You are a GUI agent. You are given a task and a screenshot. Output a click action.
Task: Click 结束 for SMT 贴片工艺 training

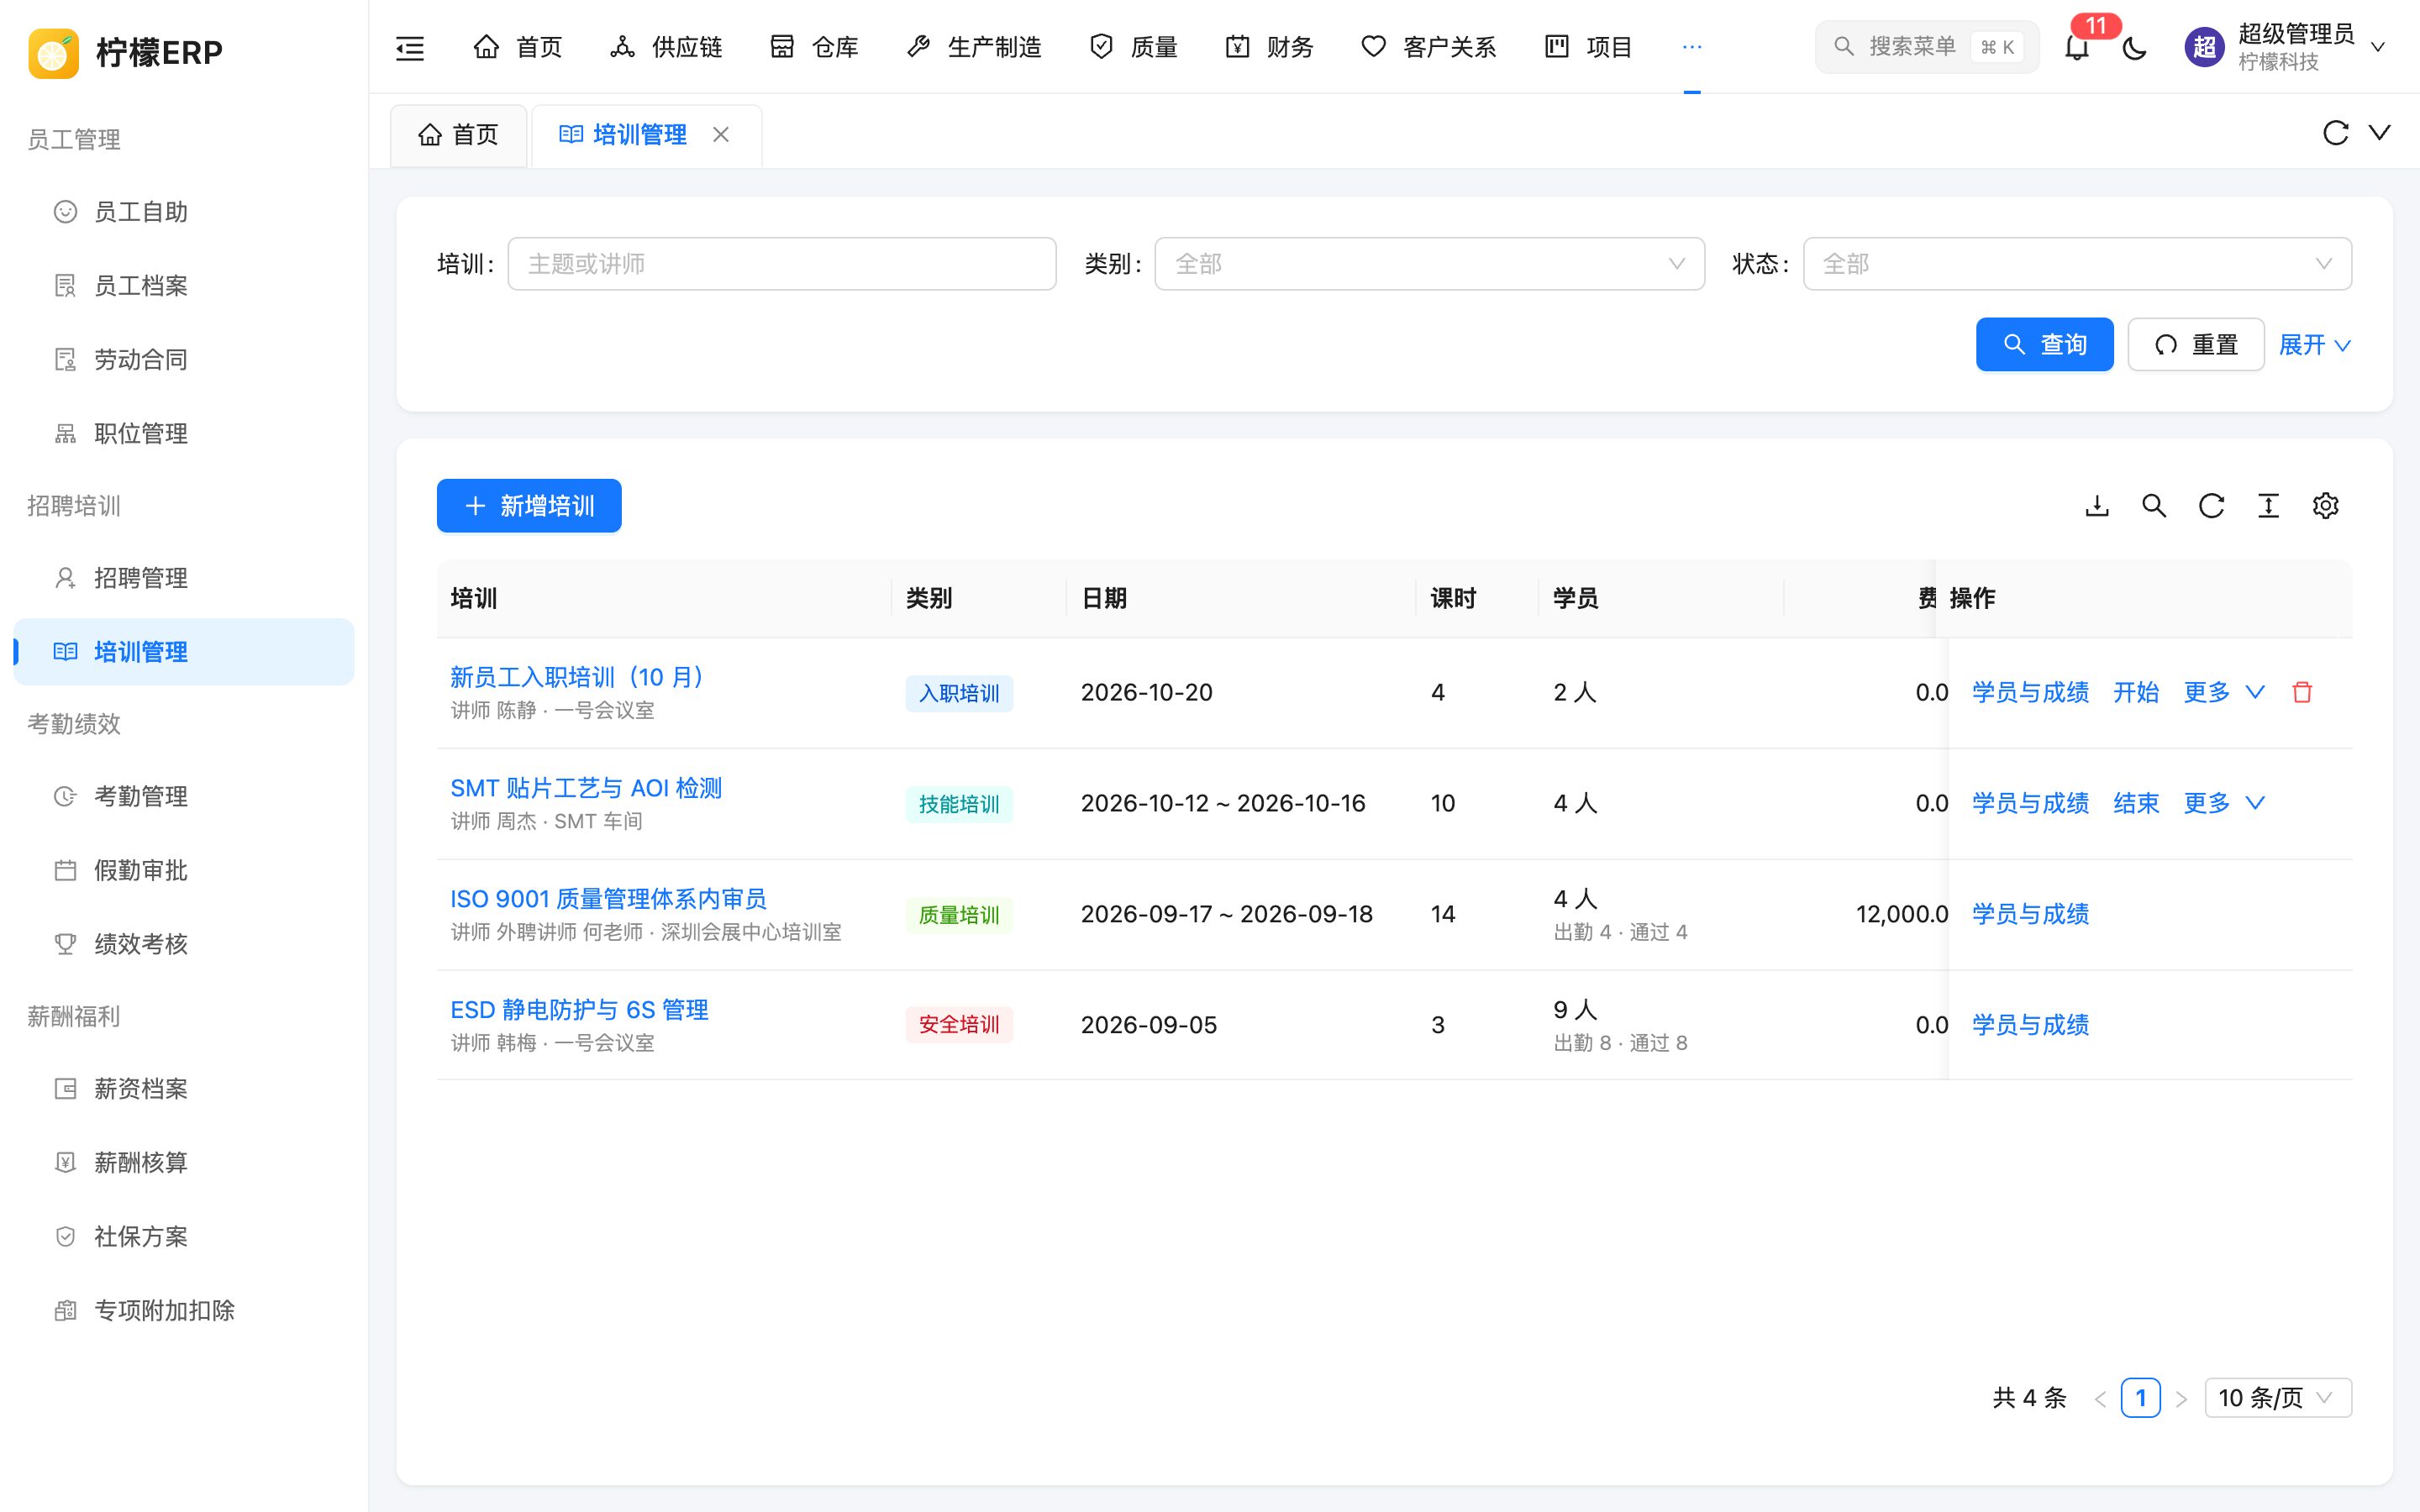2136,803
